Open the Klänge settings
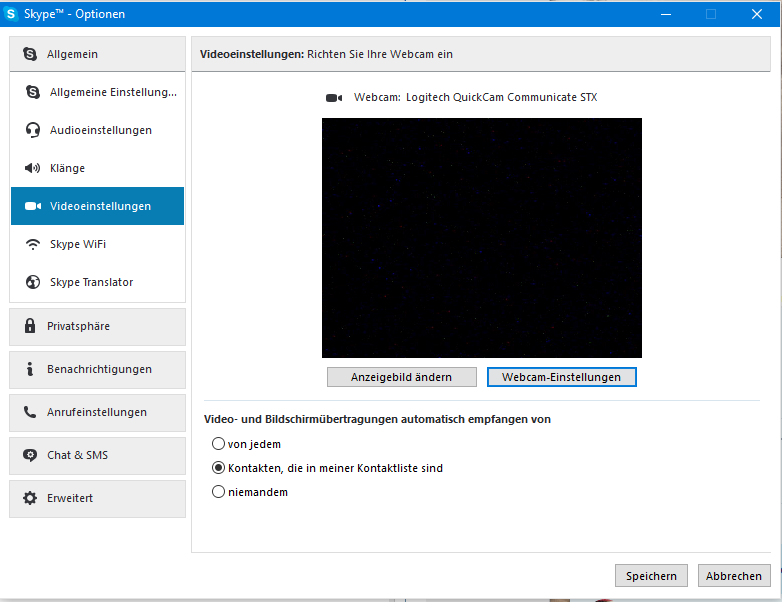The height and width of the screenshot is (602, 782). [97, 168]
